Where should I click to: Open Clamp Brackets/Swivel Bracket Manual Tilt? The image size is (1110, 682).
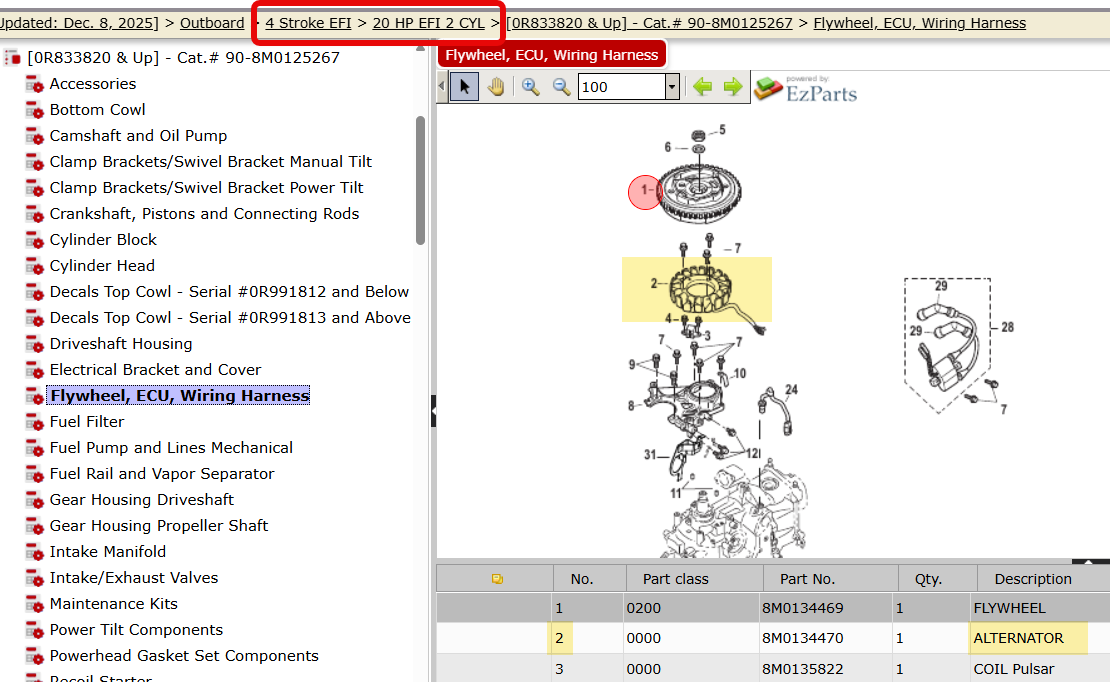pos(210,161)
